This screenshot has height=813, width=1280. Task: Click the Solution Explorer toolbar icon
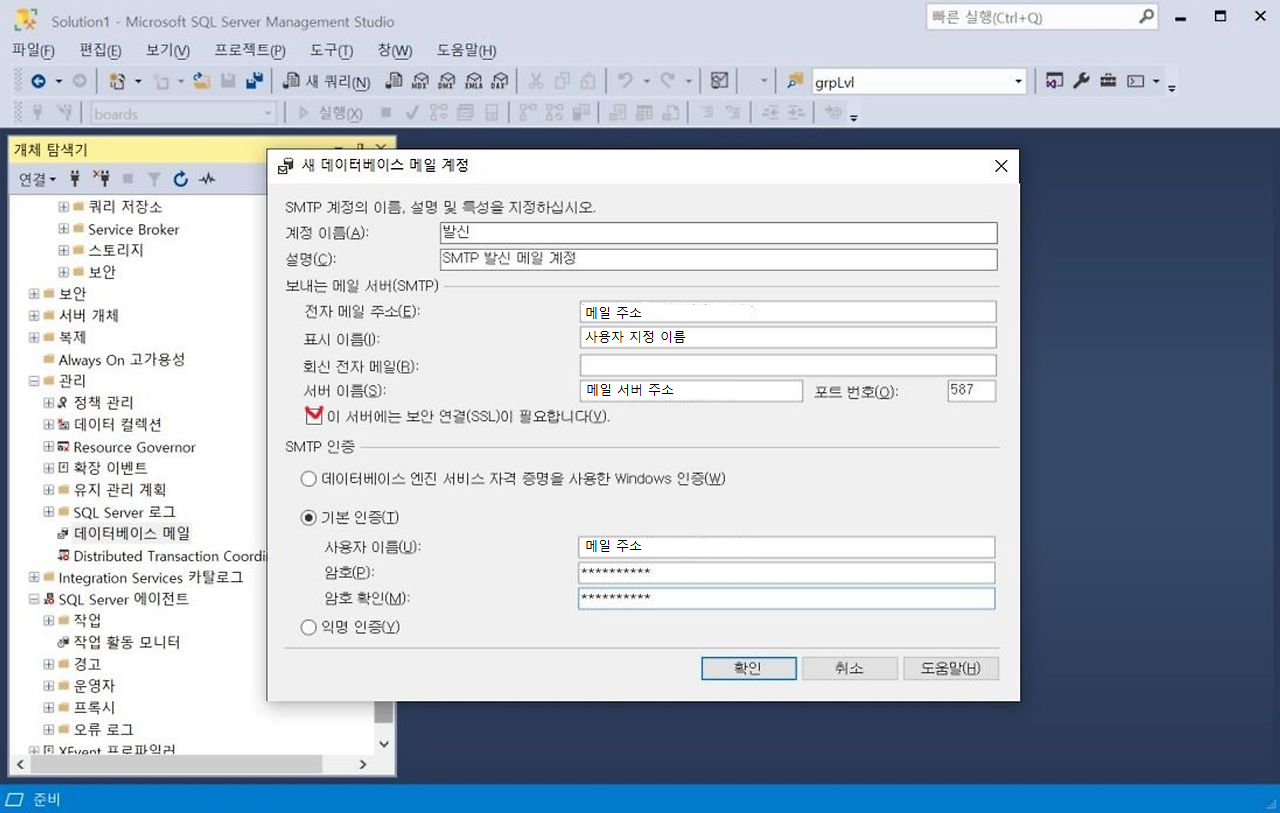tap(1054, 82)
